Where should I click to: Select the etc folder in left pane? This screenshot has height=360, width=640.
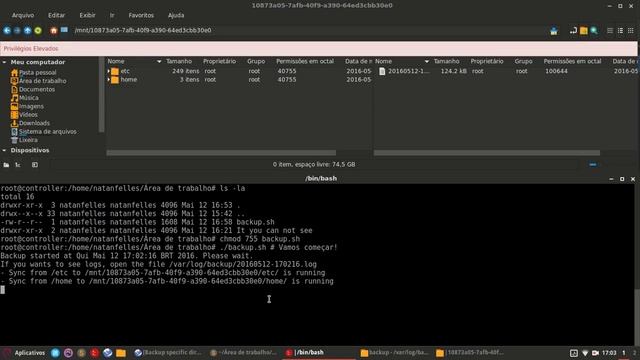pyautogui.click(x=125, y=71)
